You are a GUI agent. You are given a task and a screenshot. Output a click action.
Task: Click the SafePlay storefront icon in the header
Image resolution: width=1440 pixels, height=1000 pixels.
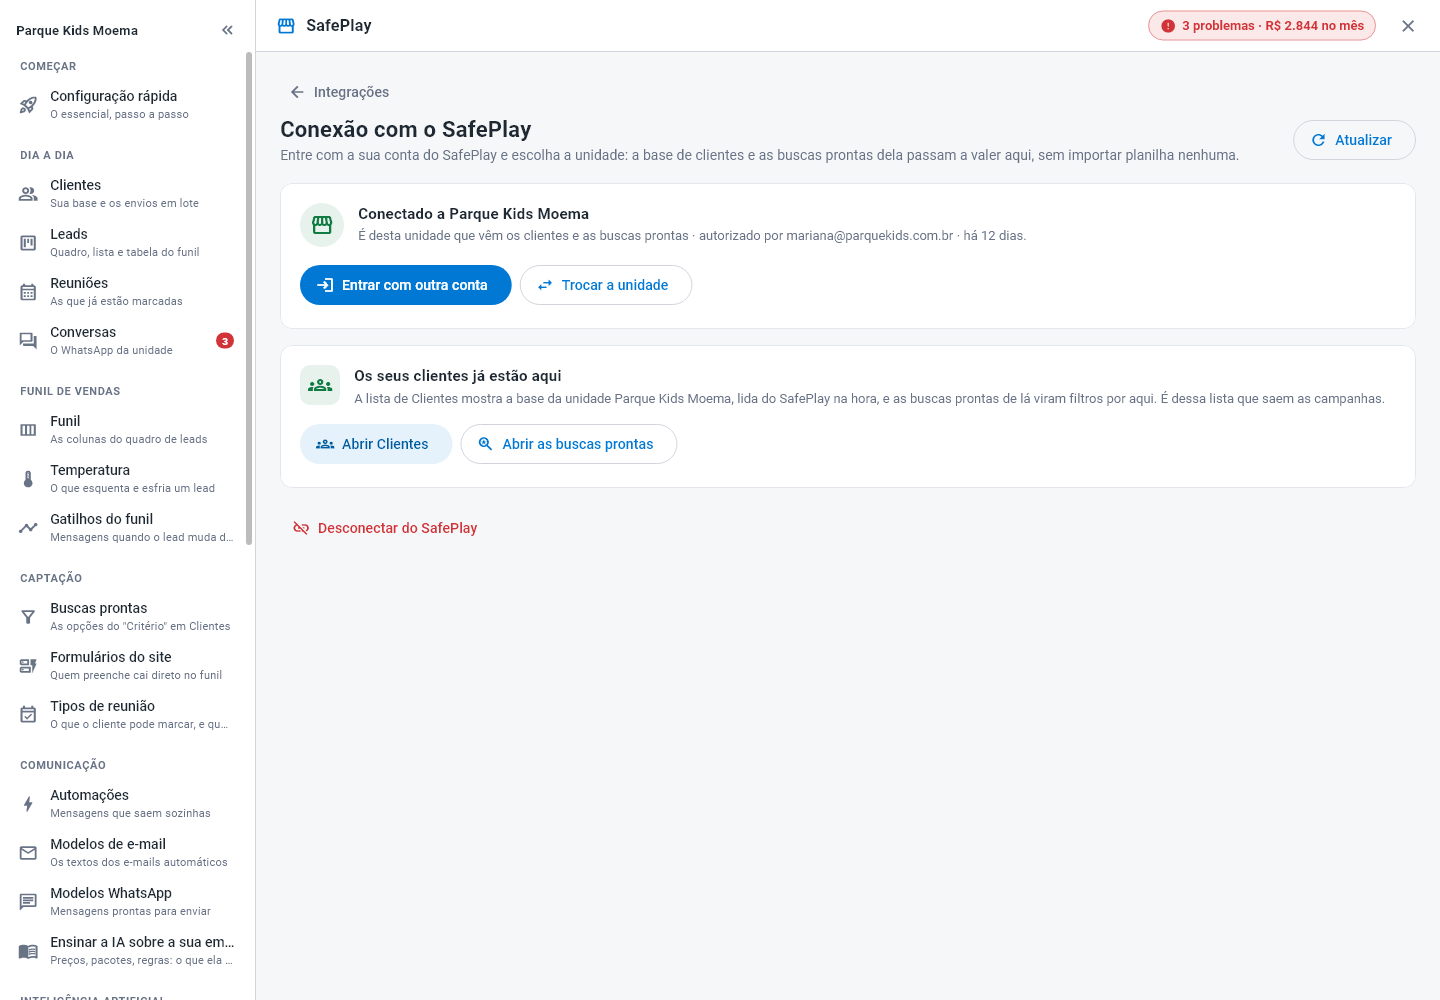(286, 26)
